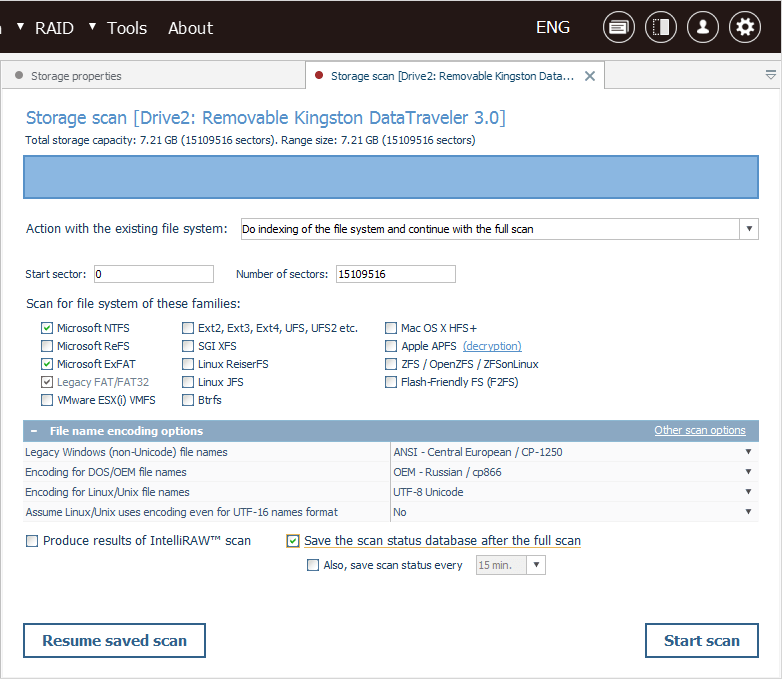
Task: Click the panel layout icon in header
Action: (x=661, y=27)
